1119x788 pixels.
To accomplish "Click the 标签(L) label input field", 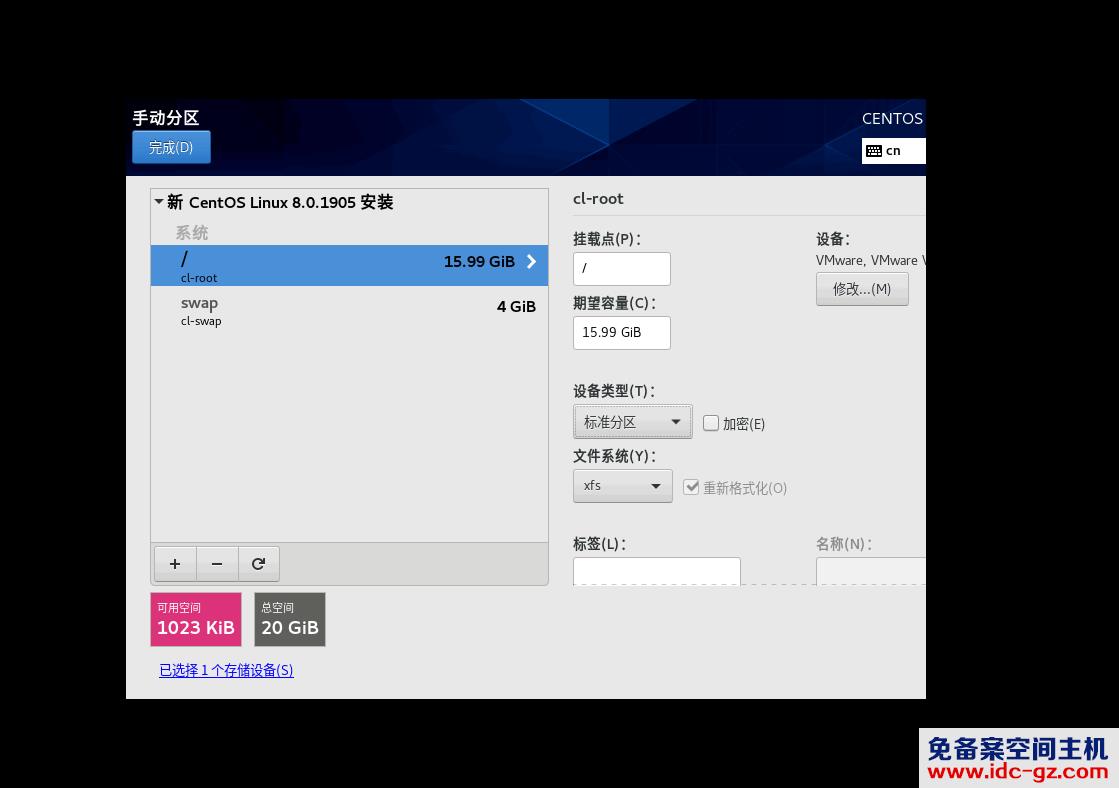I will 657,571.
